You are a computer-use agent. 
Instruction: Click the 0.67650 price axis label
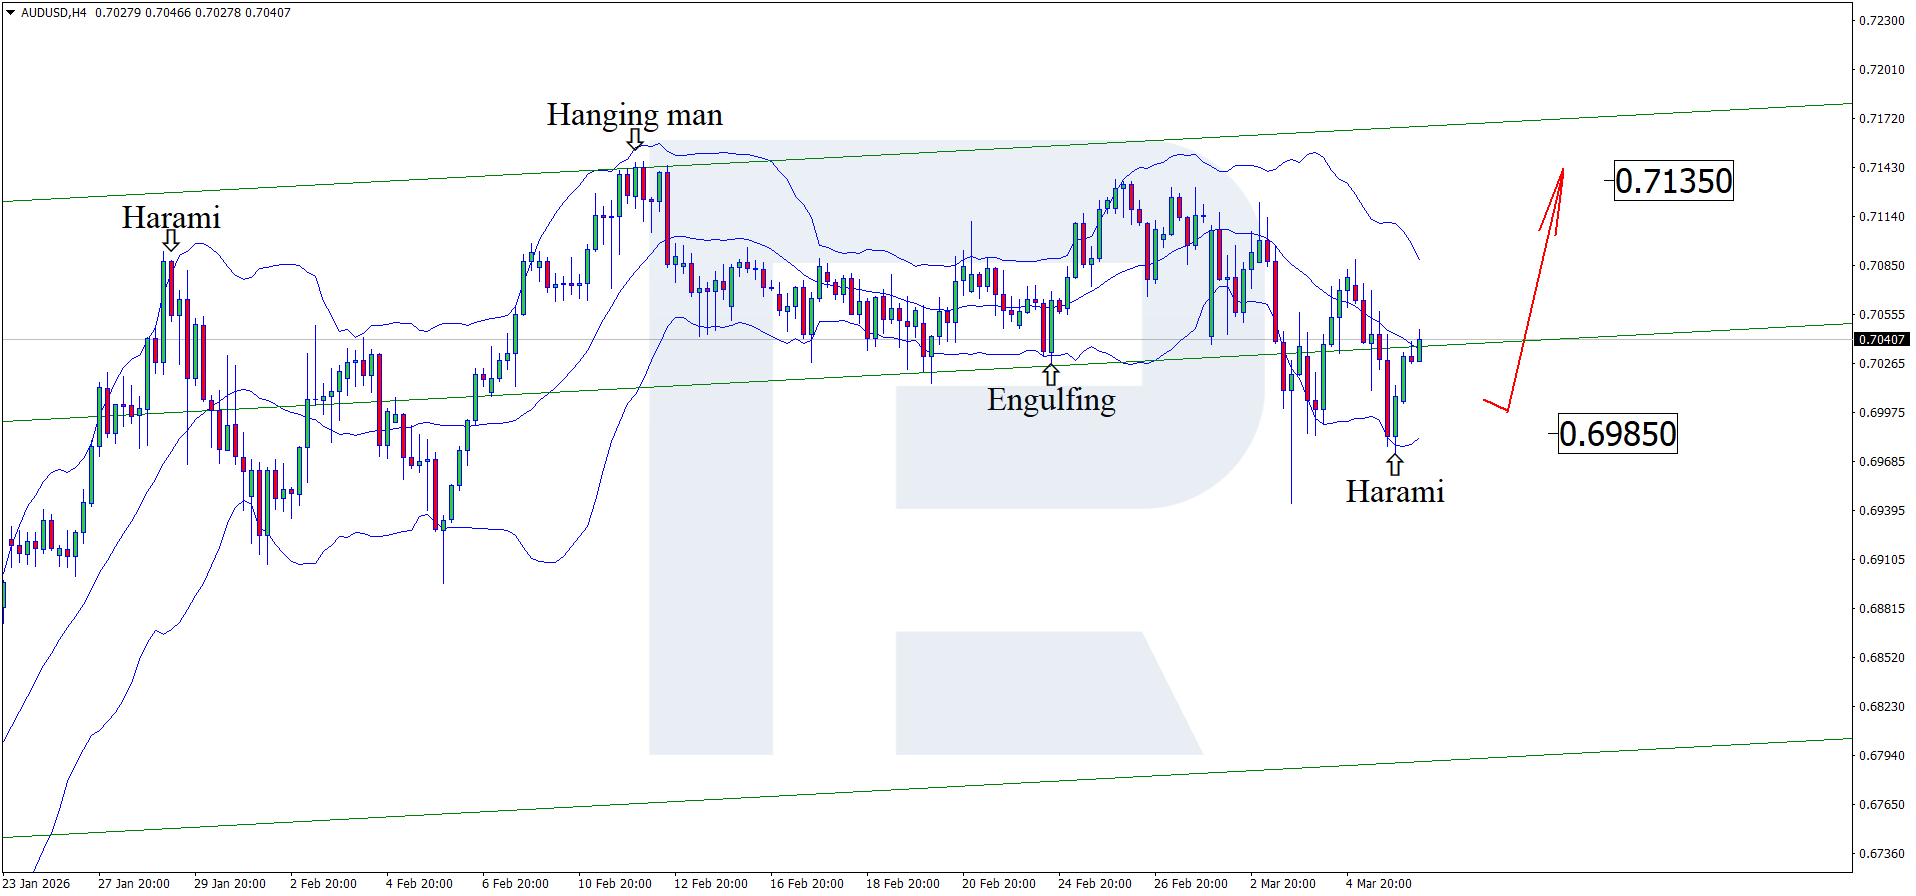1881,805
